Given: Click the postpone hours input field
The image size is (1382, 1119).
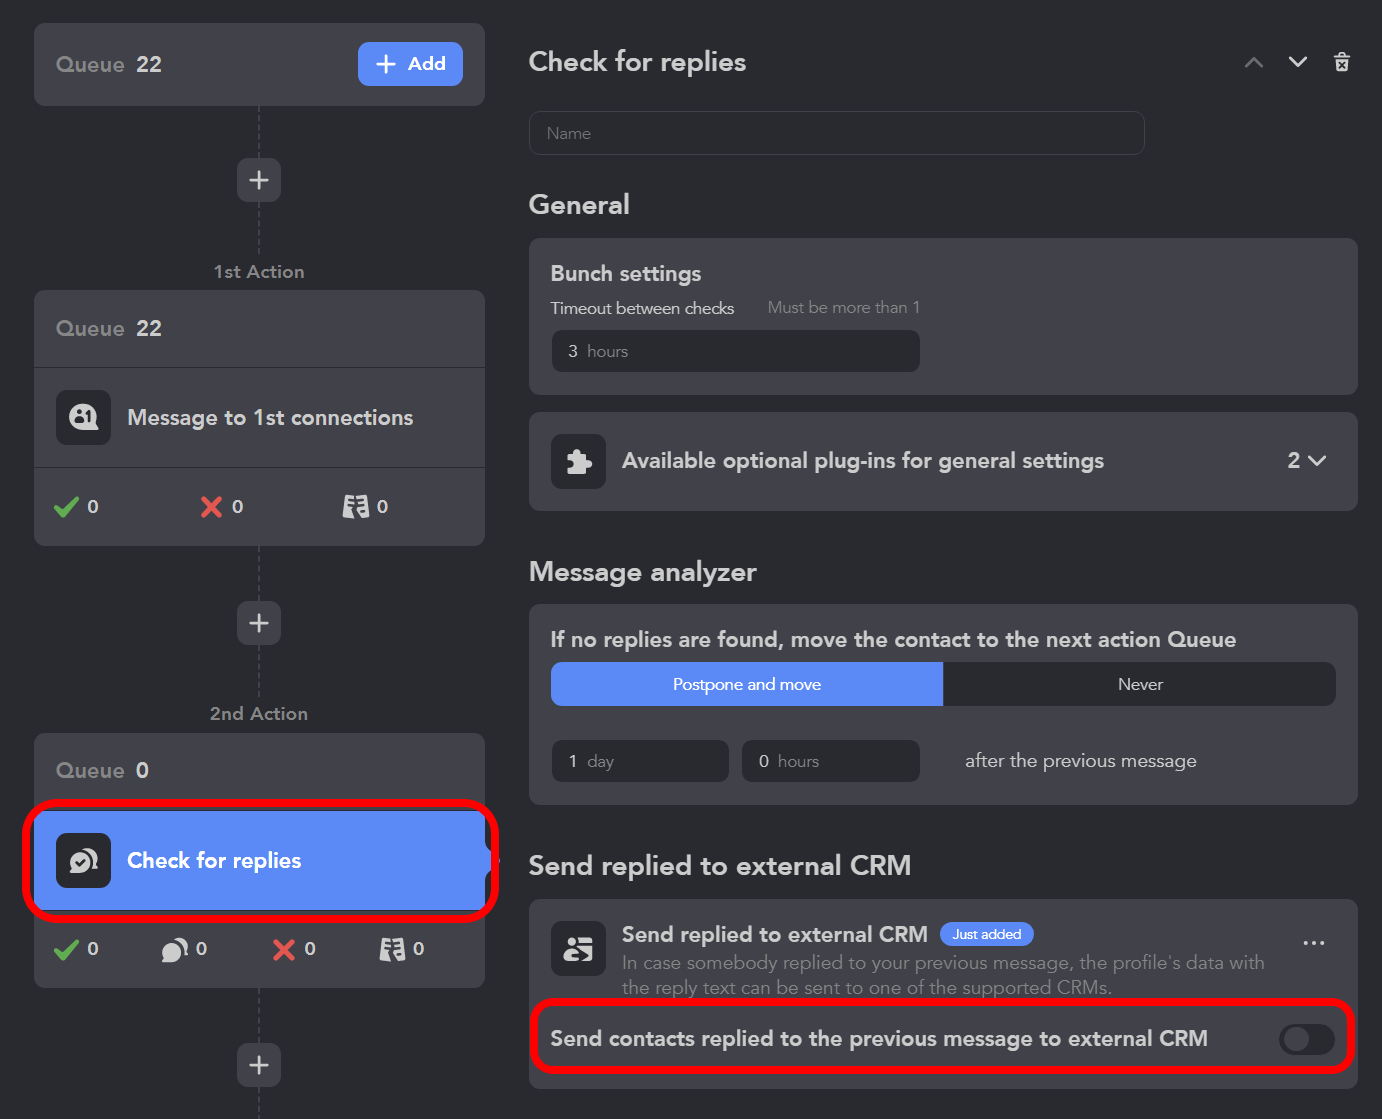Looking at the screenshot, I should (830, 761).
